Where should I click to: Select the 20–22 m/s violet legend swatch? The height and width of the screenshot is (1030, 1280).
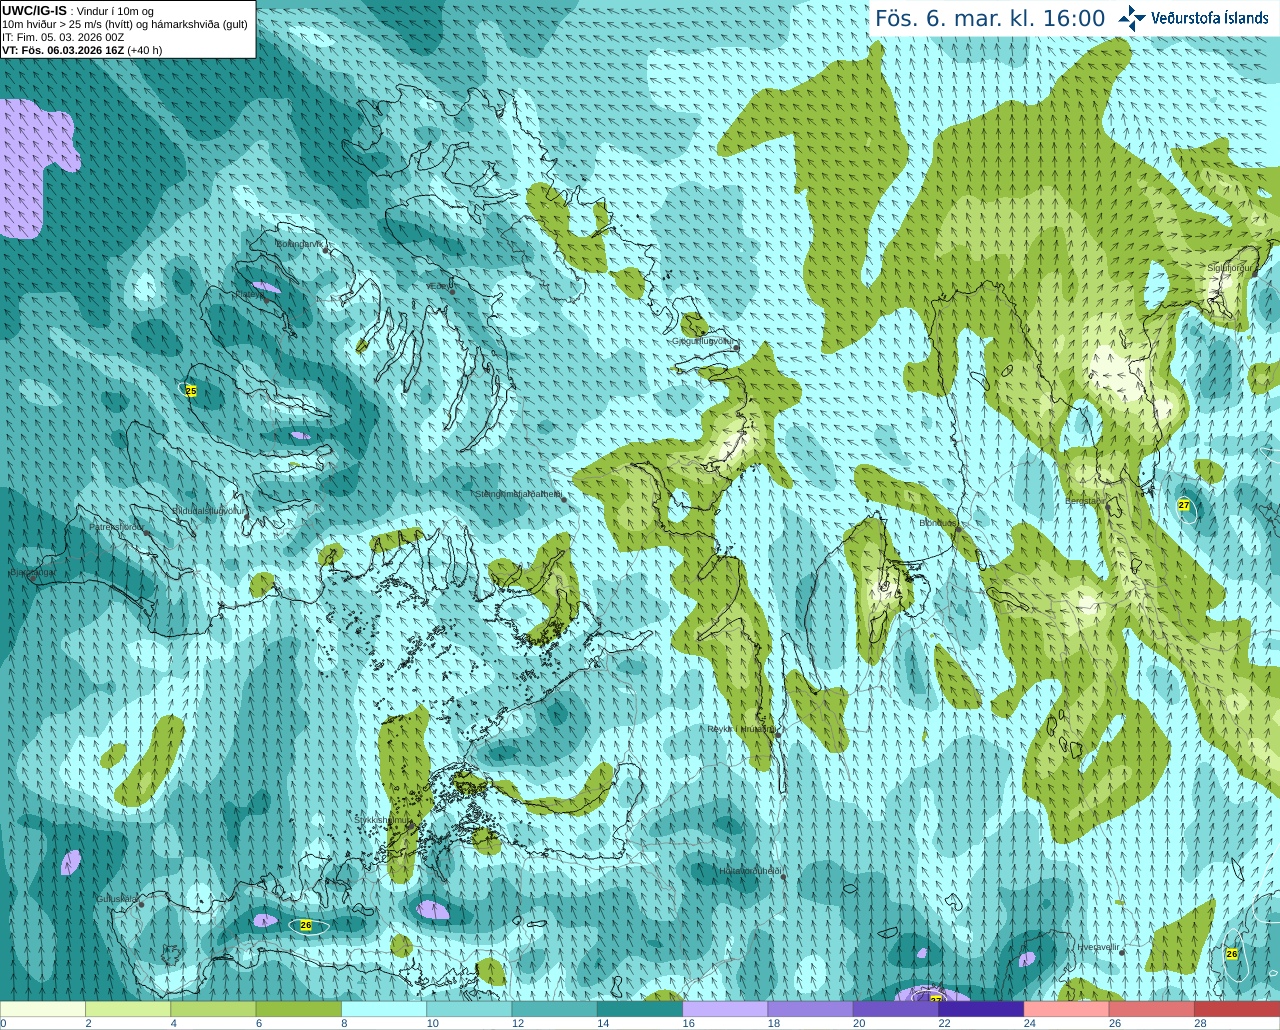click(896, 1009)
